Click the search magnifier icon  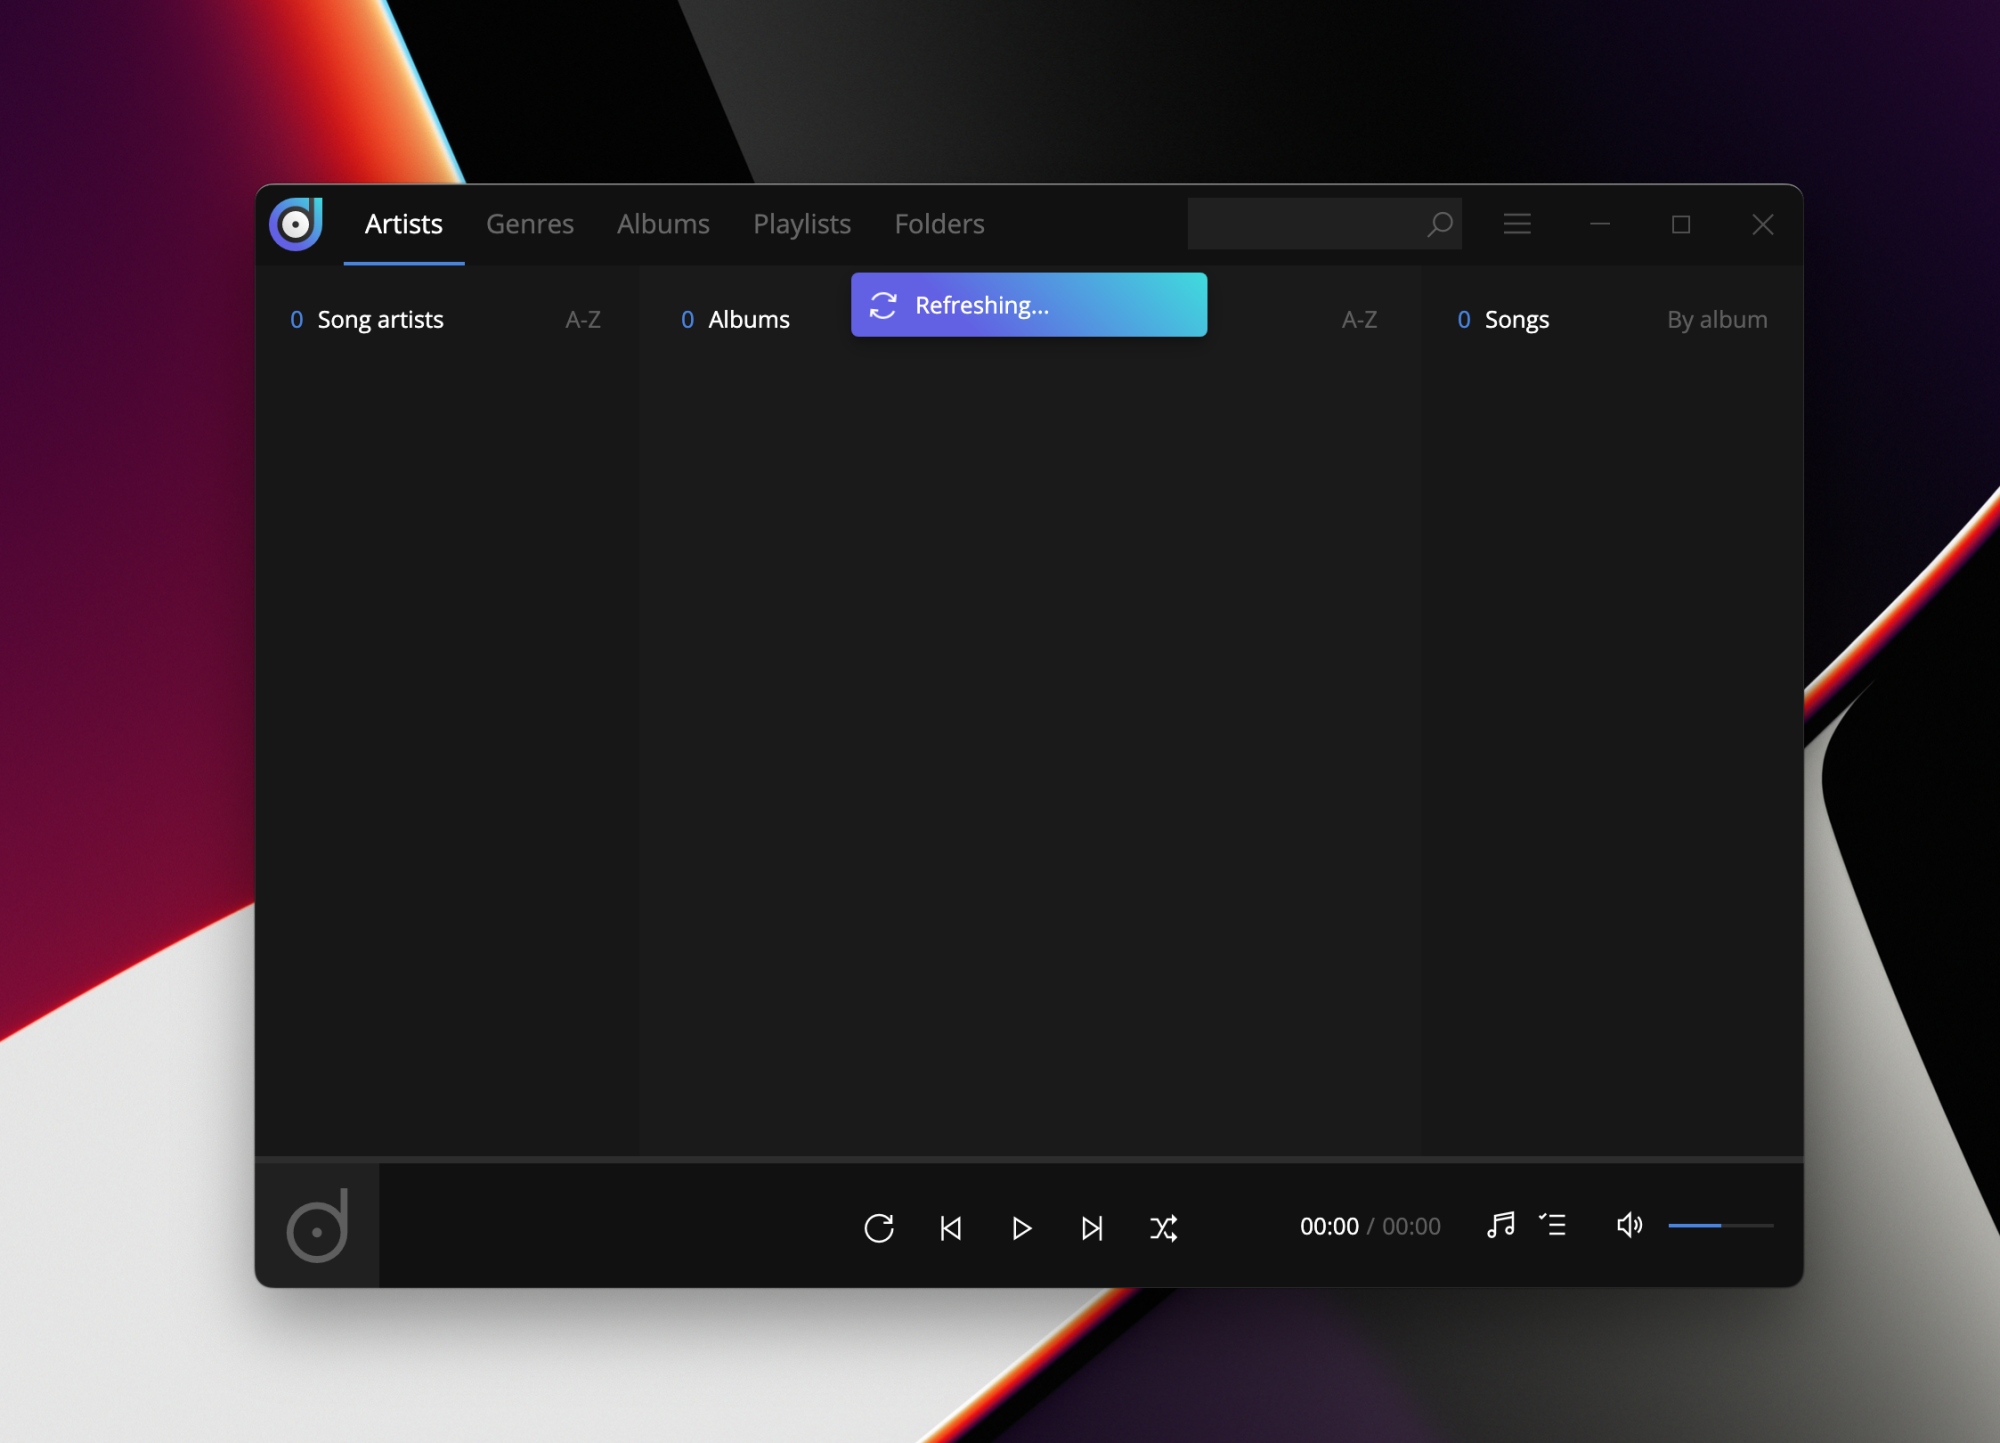pos(1440,224)
